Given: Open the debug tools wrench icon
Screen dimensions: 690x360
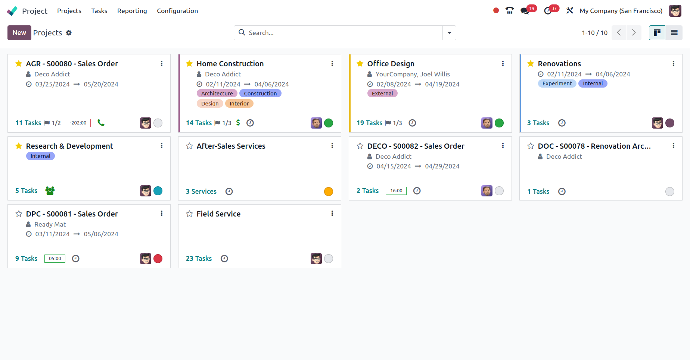Looking at the screenshot, I should point(569,10).
